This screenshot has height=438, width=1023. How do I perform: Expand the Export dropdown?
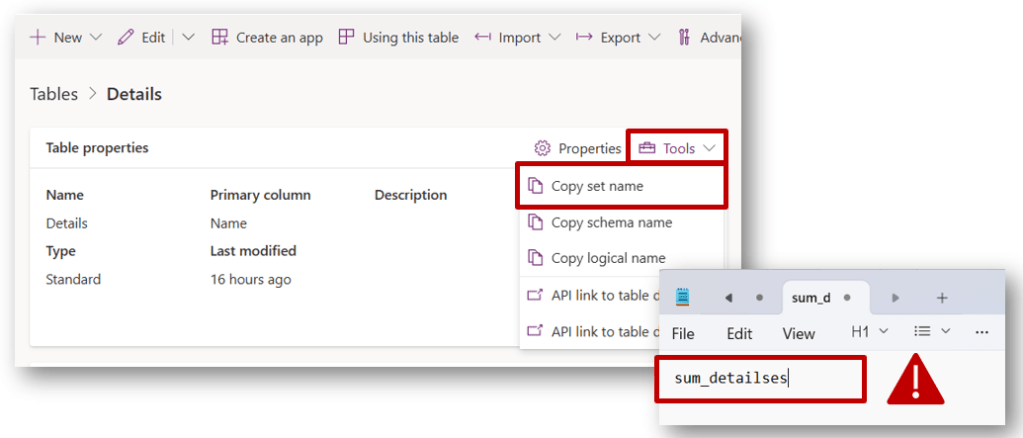[654, 37]
